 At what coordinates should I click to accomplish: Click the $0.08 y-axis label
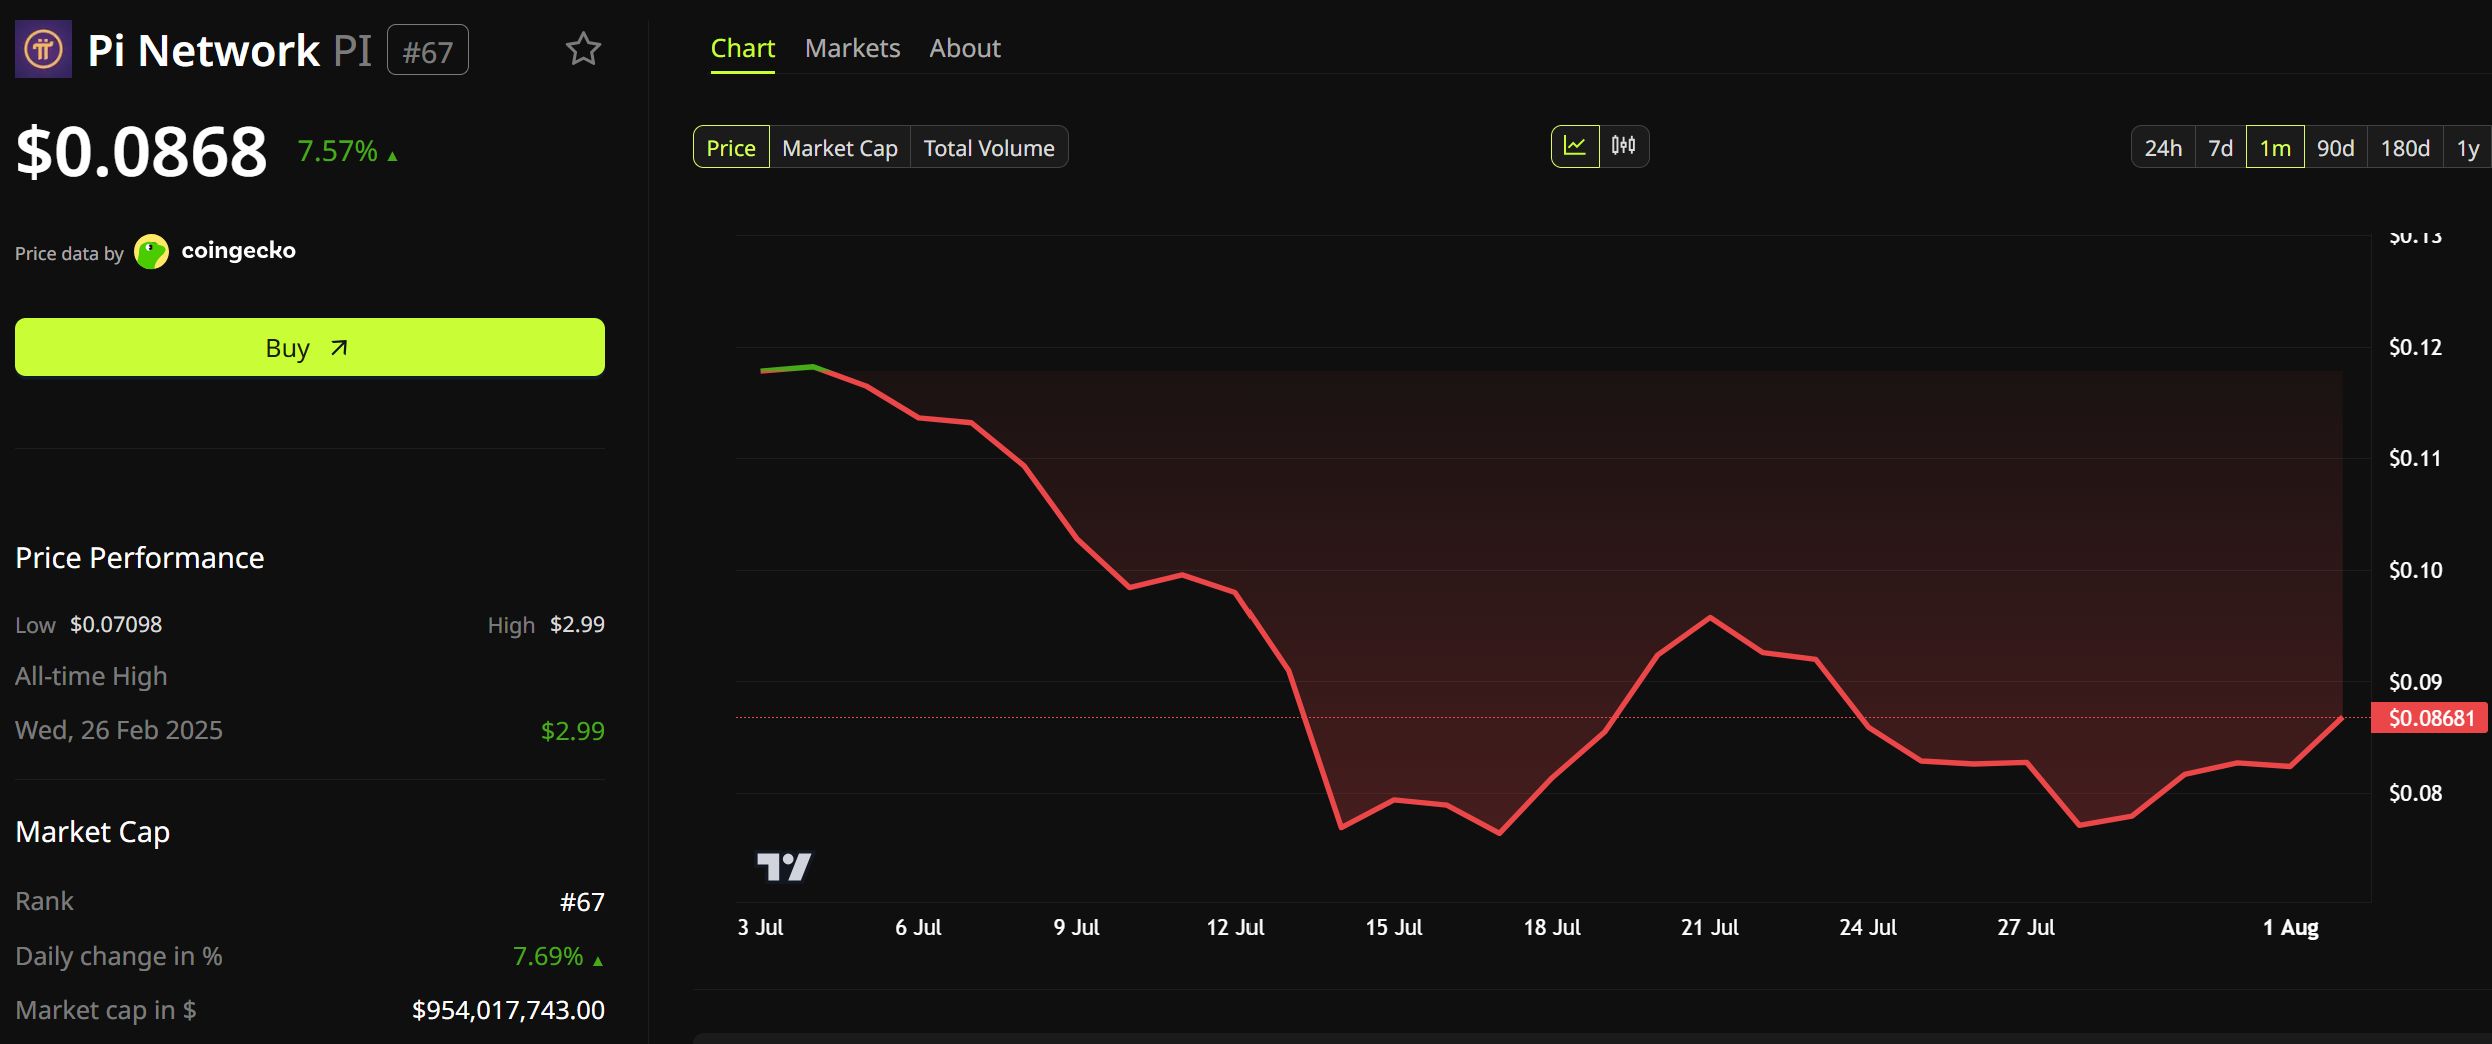[x=2415, y=793]
